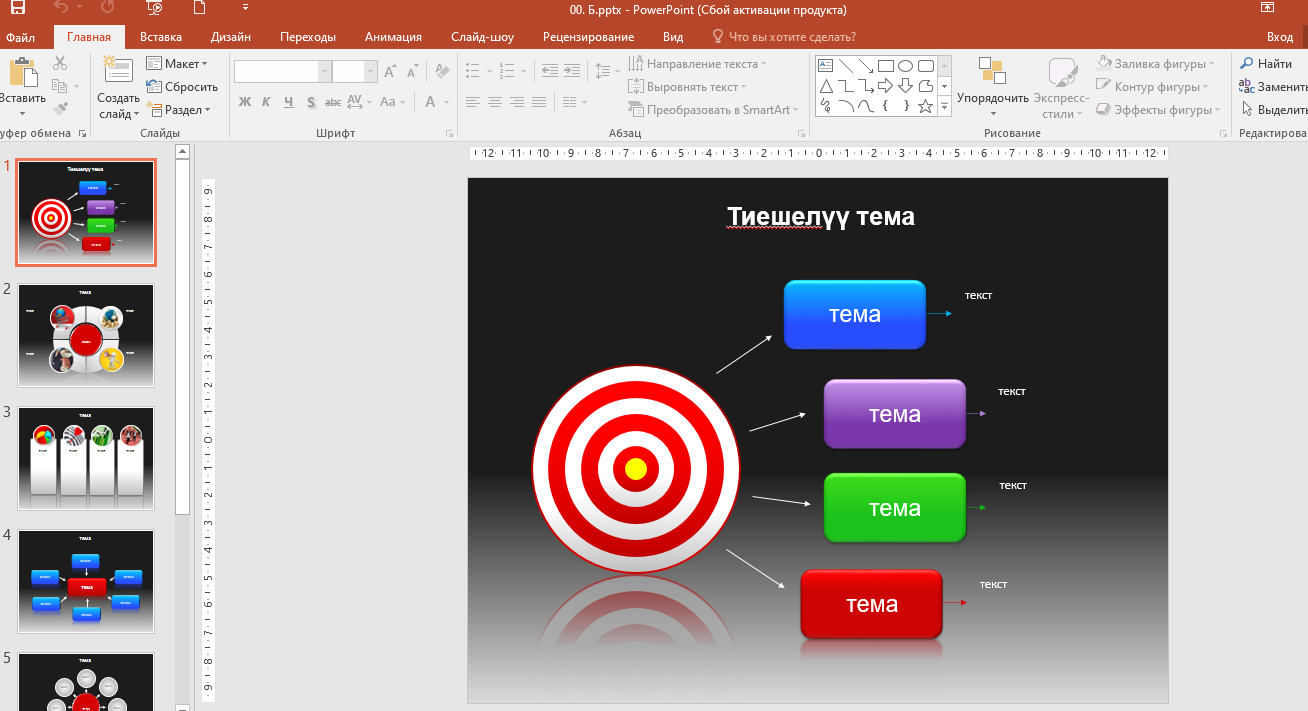Save the presentation with the floppy disk icon
This screenshot has height=711, width=1308.
point(18,8)
